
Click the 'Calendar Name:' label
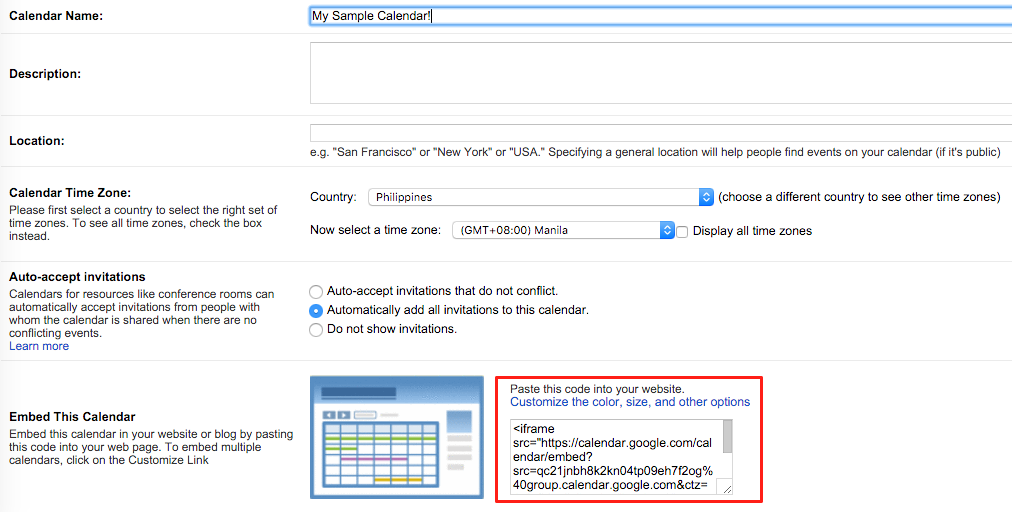tap(56, 16)
